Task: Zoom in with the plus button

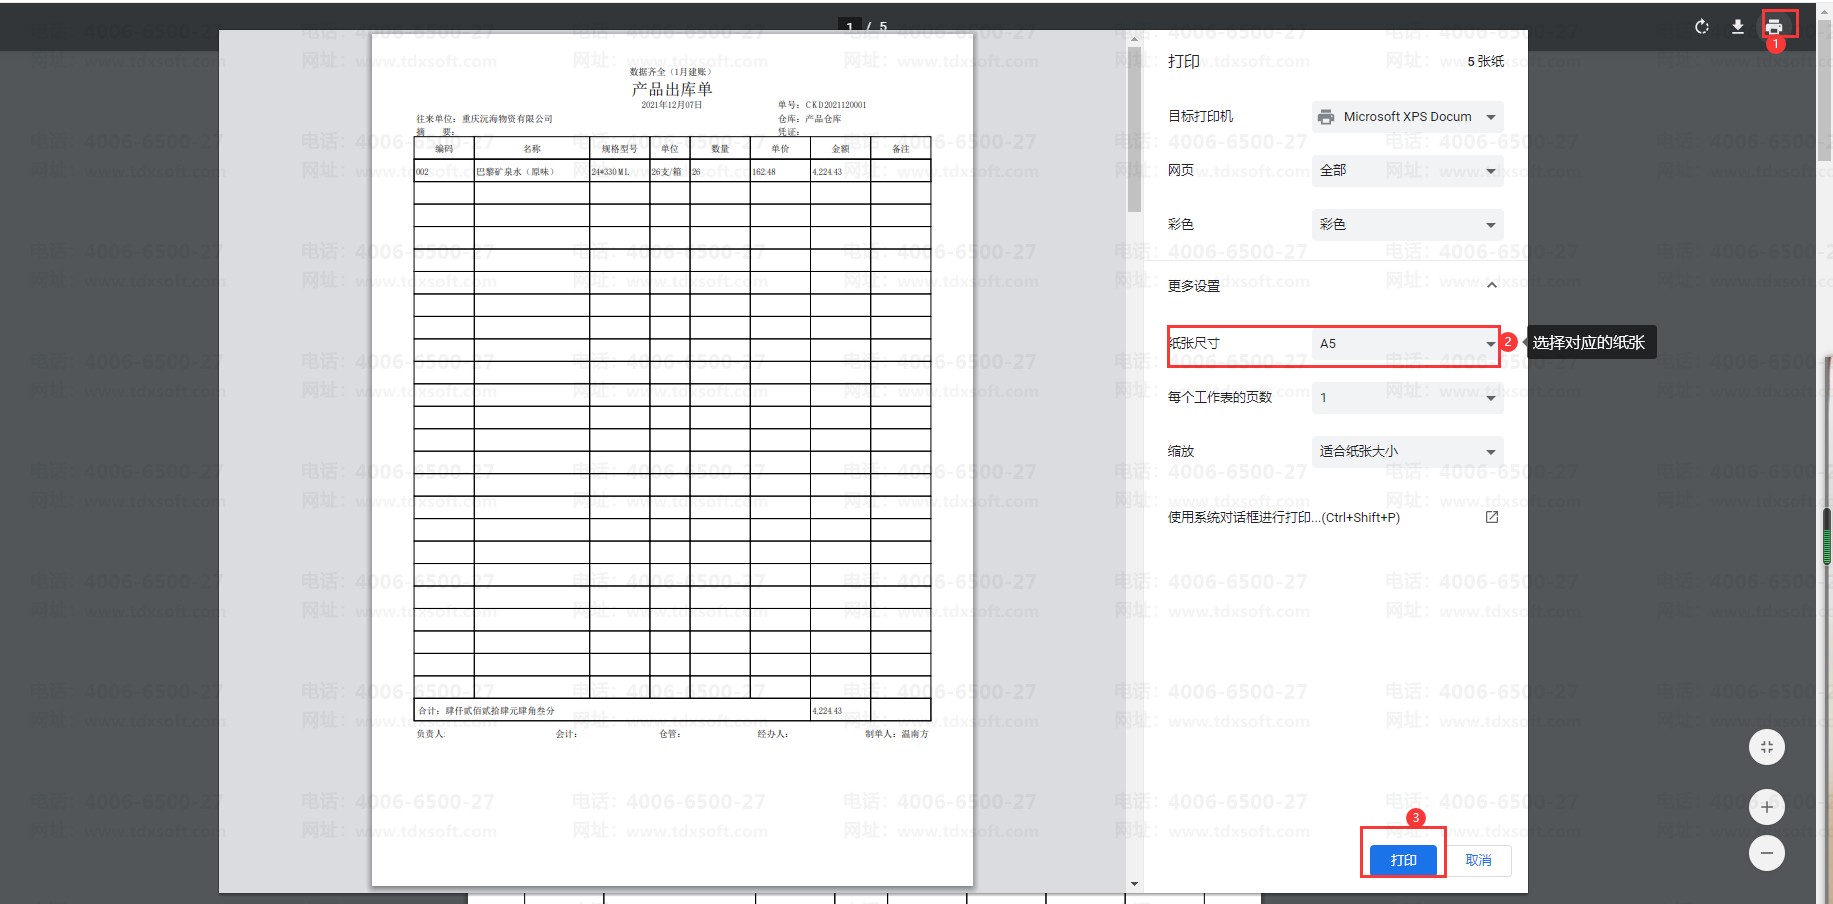Action: (x=1766, y=807)
